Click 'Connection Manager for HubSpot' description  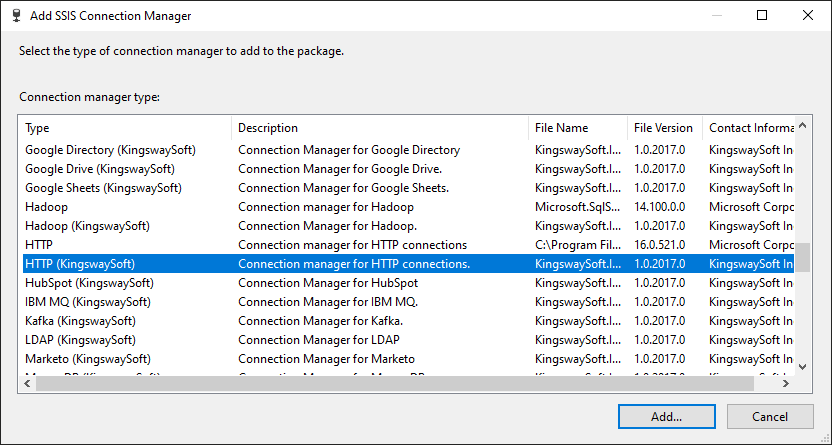click(328, 283)
